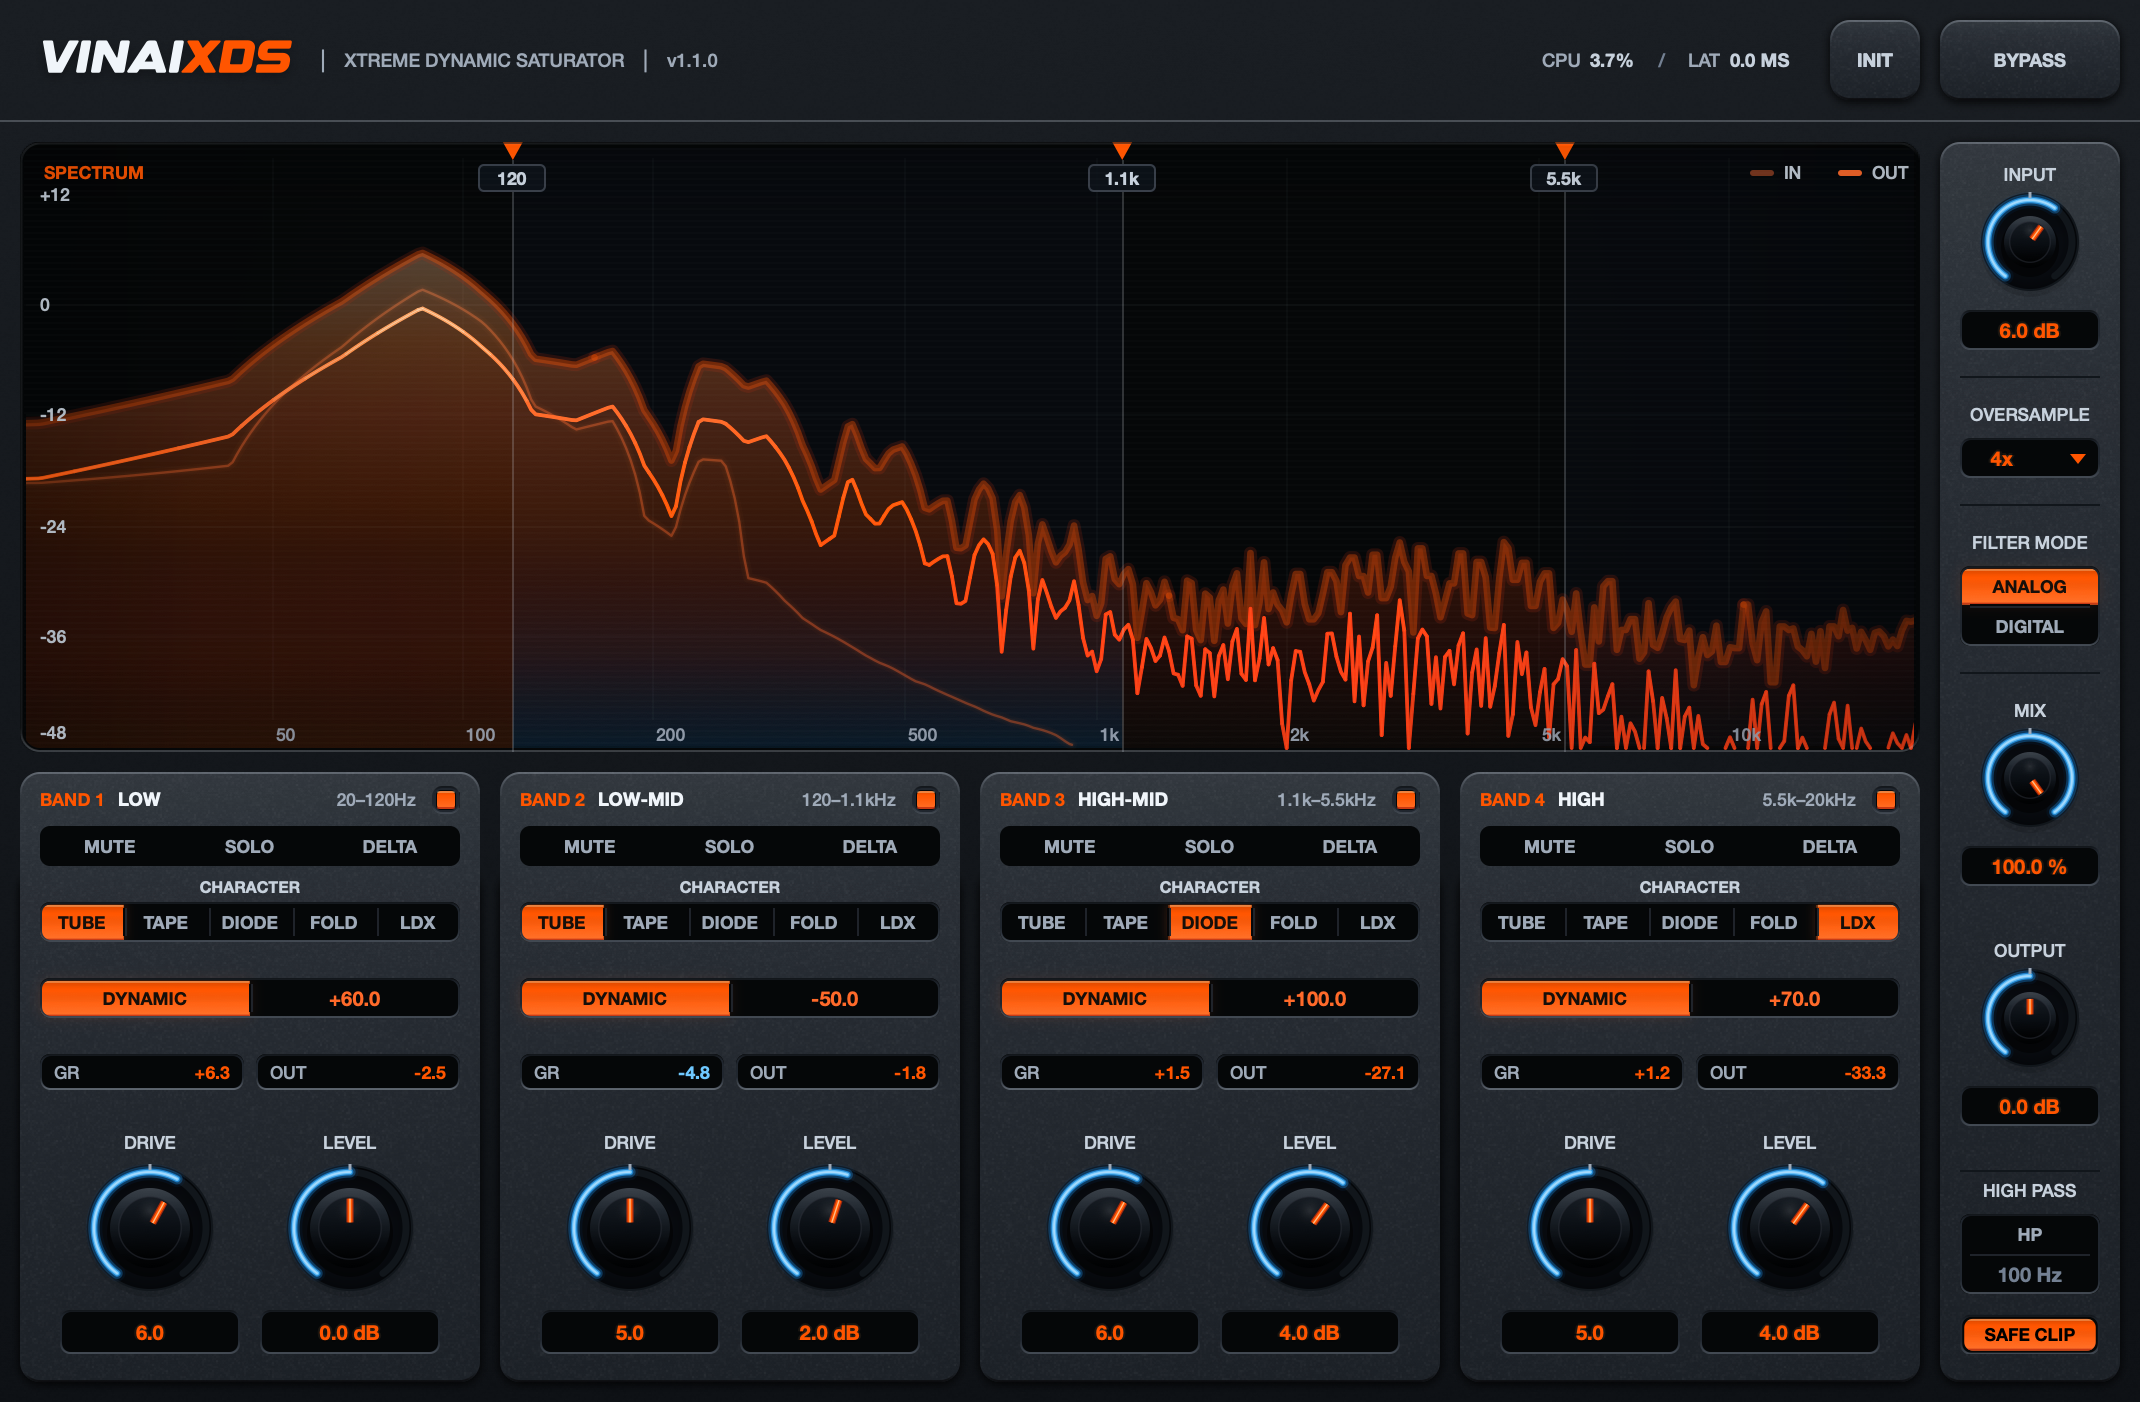Screen dimensions: 2140x1402
Task: Click Band 4 LEVEL knob
Action: click(x=1790, y=1226)
